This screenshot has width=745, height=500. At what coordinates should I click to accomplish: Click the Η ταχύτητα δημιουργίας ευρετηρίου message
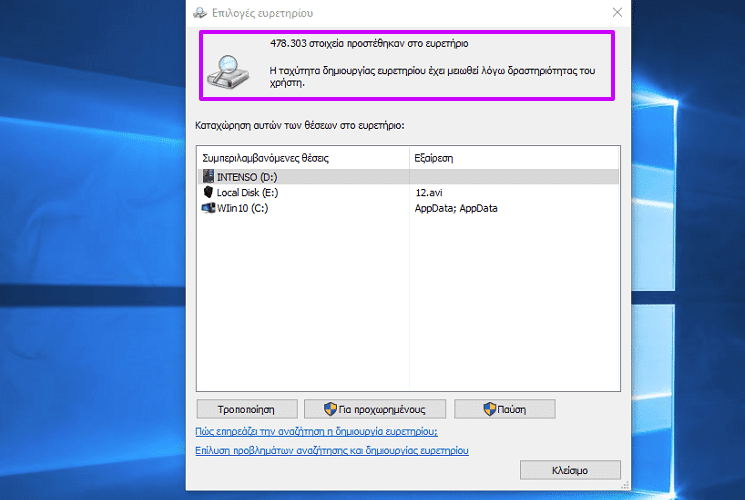tap(432, 77)
